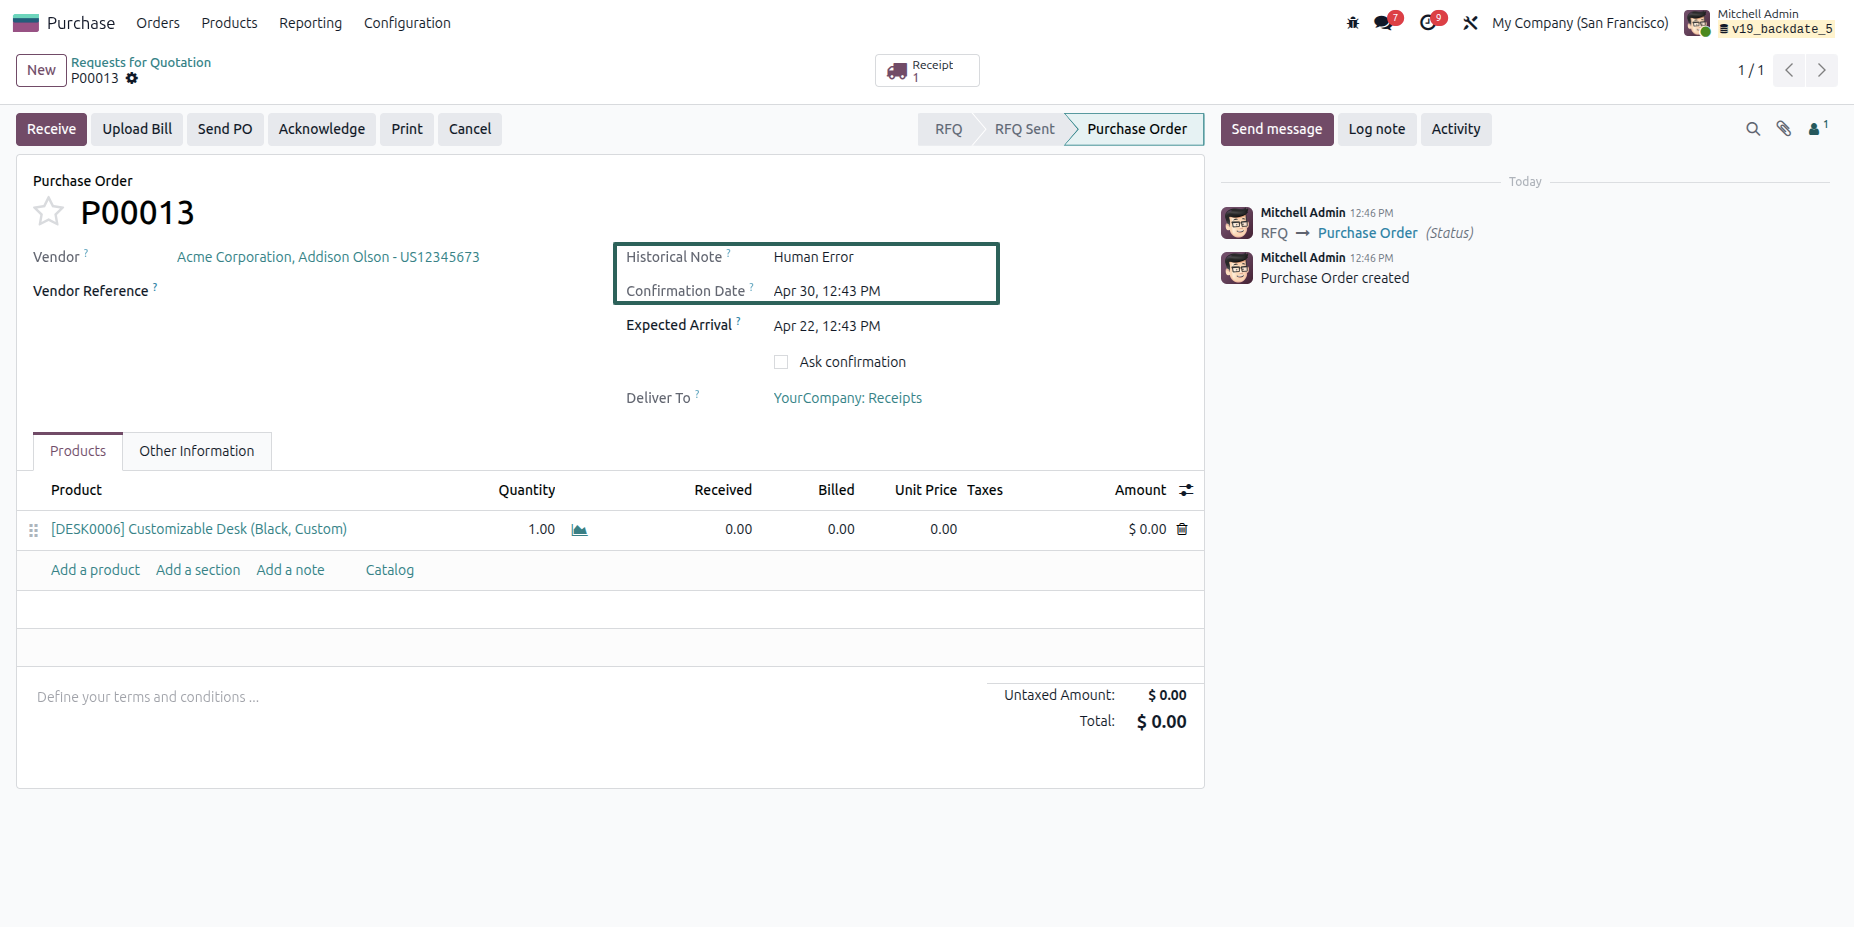Switch to the Other Information tab
Viewport: 1854px width, 927px height.
pos(197,451)
